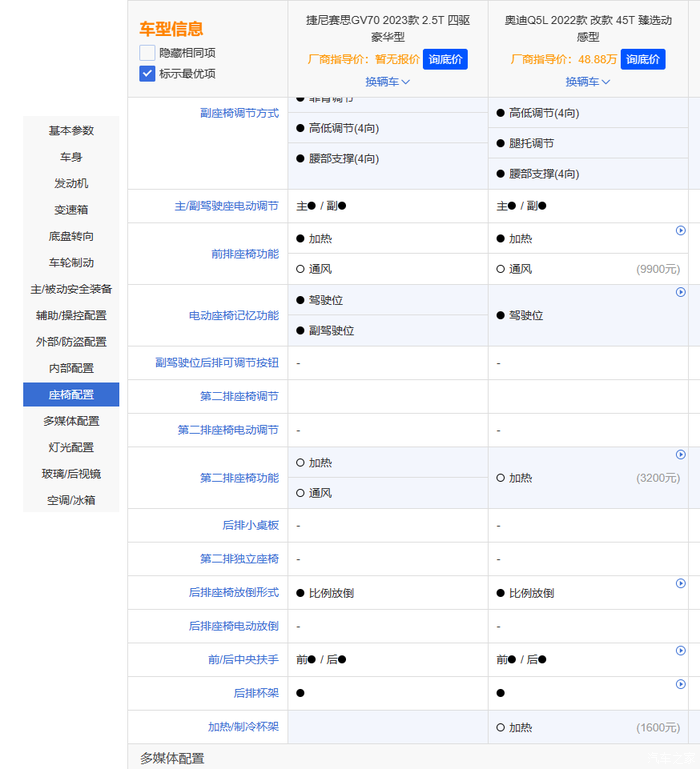
Task: Jump to 基本参数 section in sidebar
Action: (71, 130)
